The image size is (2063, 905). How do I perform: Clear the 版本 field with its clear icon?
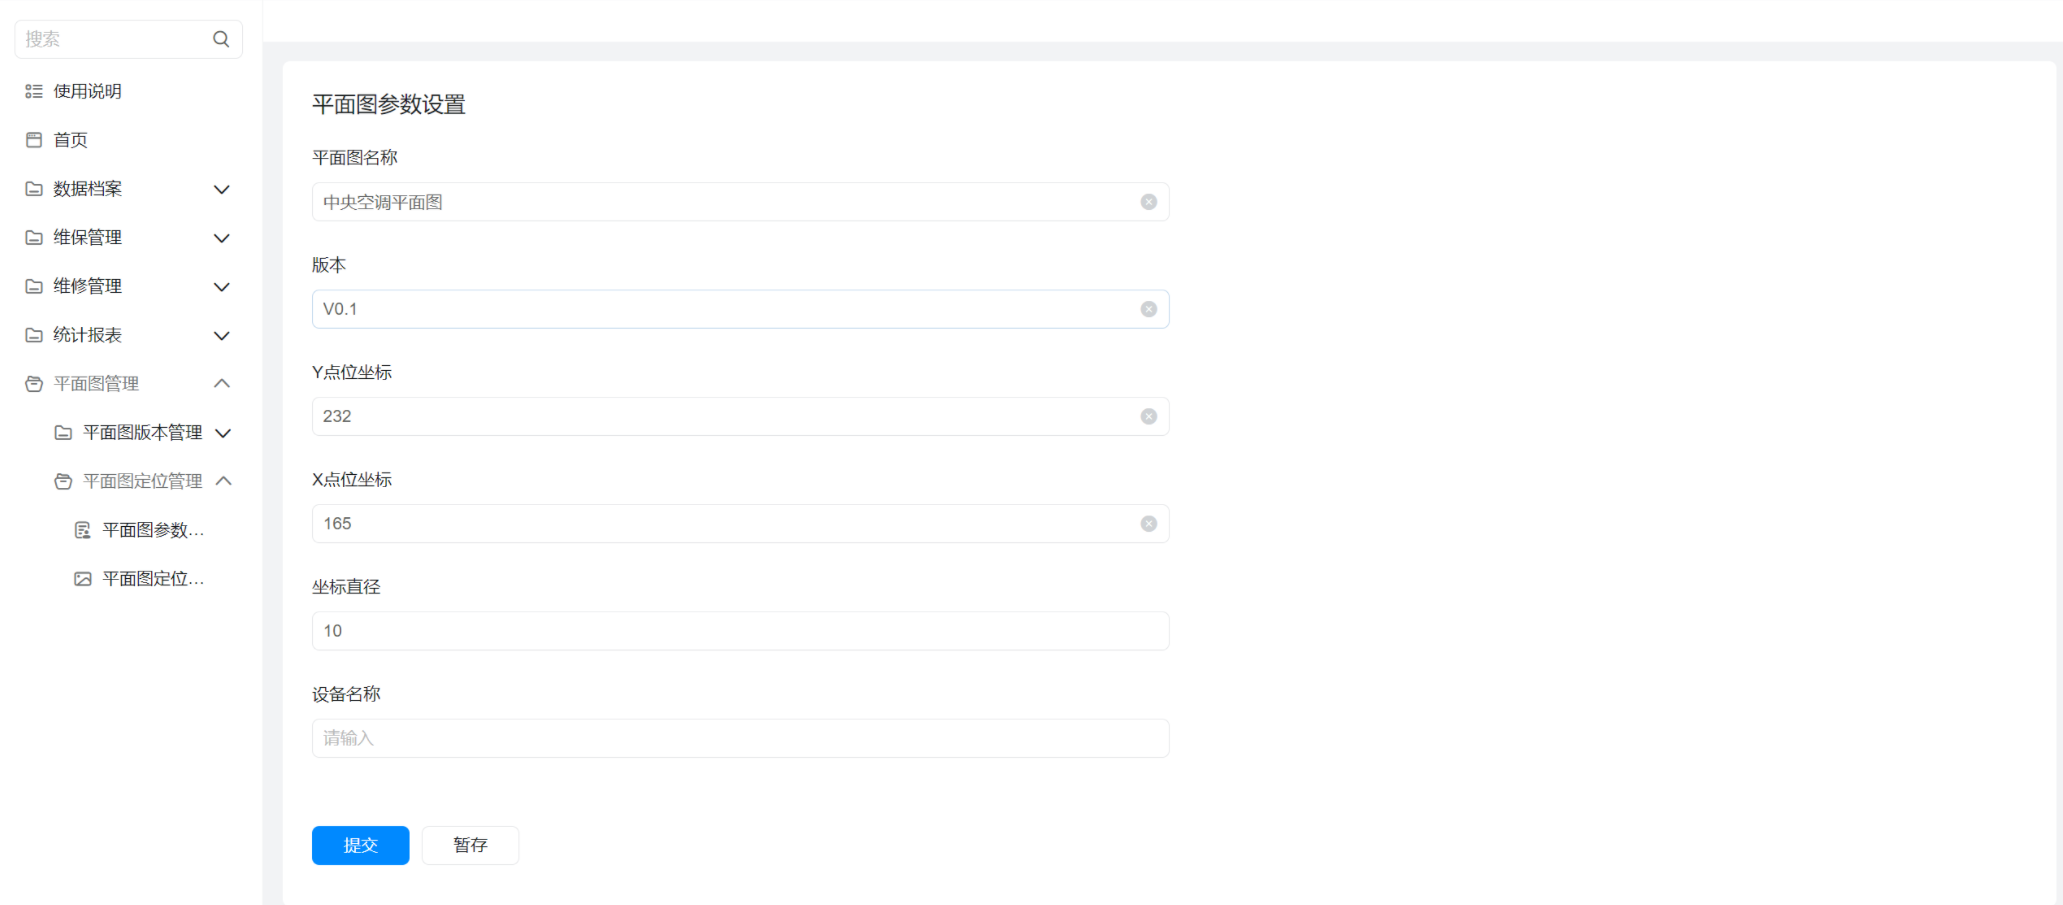[x=1149, y=309]
